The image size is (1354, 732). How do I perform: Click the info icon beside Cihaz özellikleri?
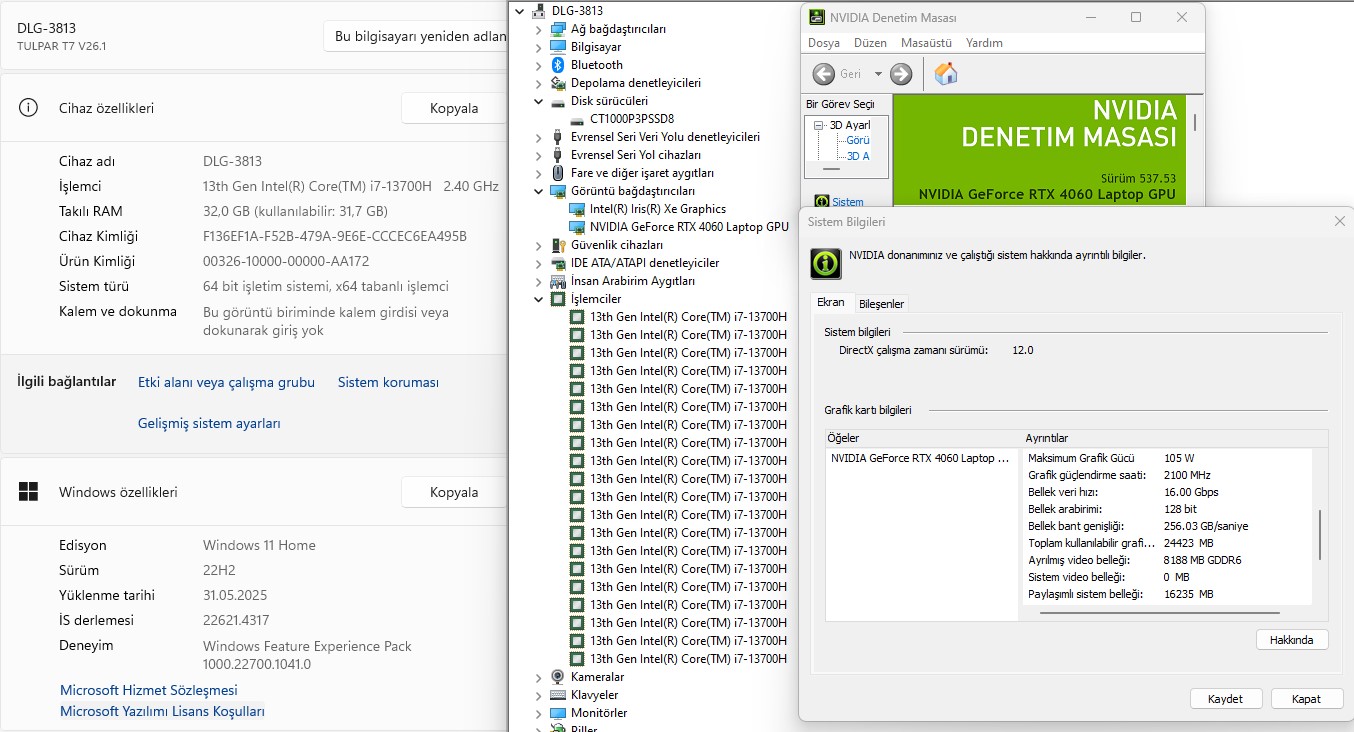point(29,108)
